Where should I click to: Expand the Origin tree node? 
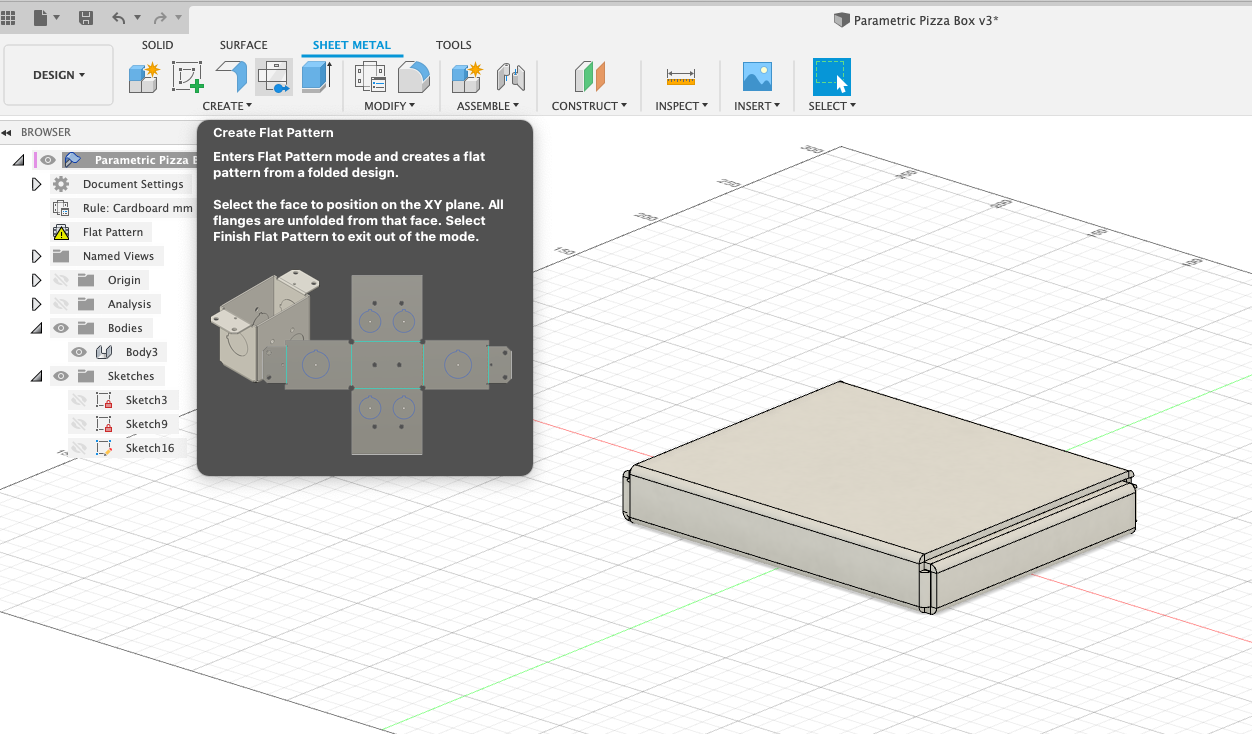coord(37,280)
